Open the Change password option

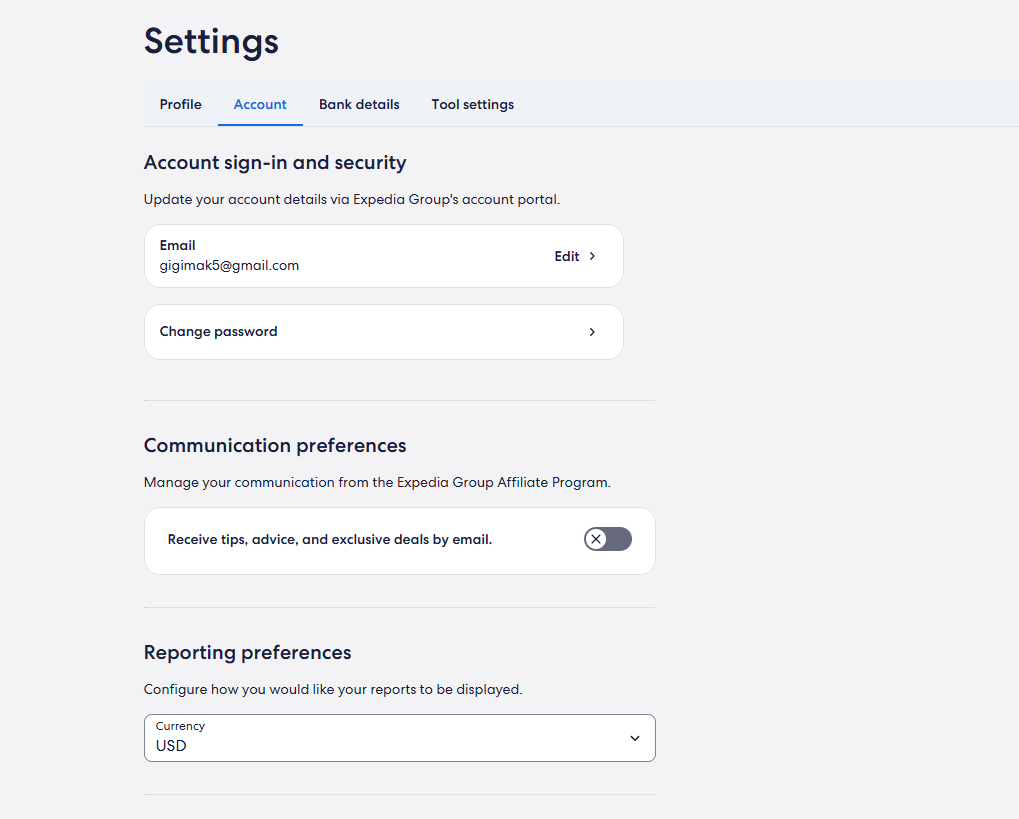click(x=218, y=332)
